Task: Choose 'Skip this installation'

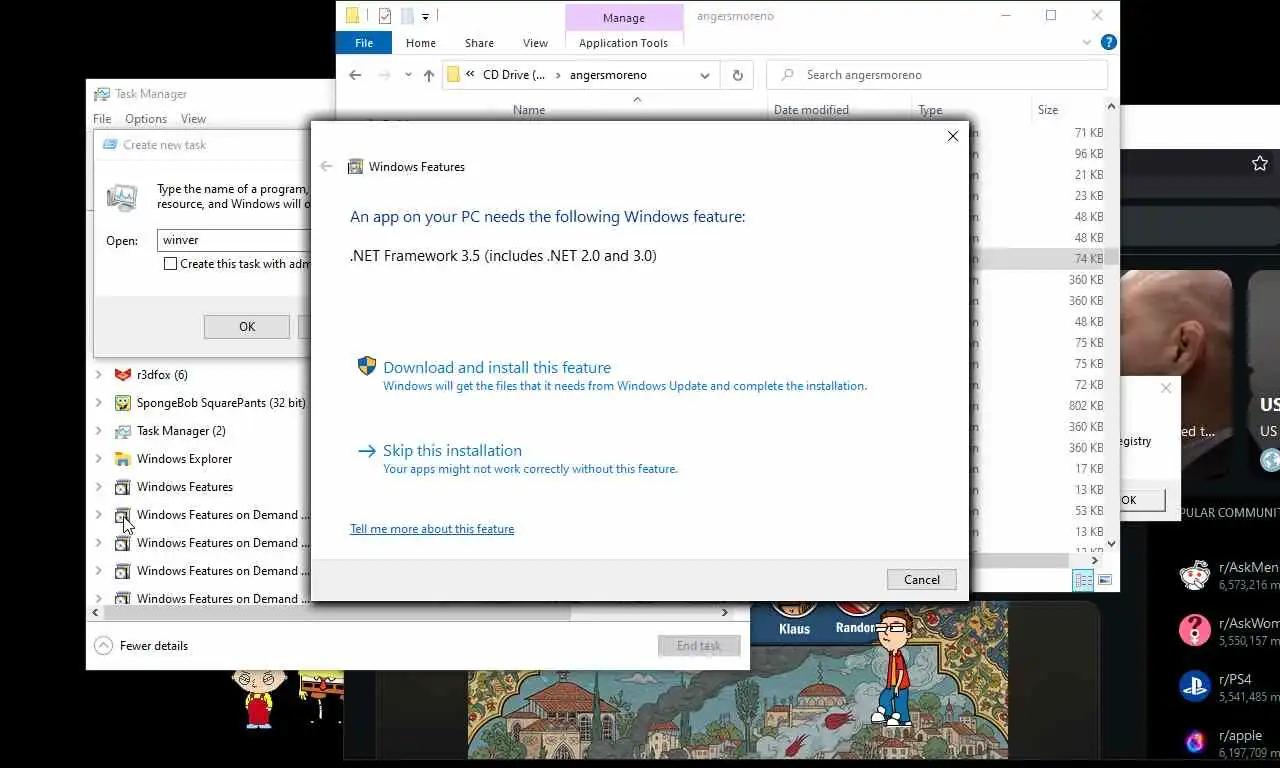Action: [452, 451]
